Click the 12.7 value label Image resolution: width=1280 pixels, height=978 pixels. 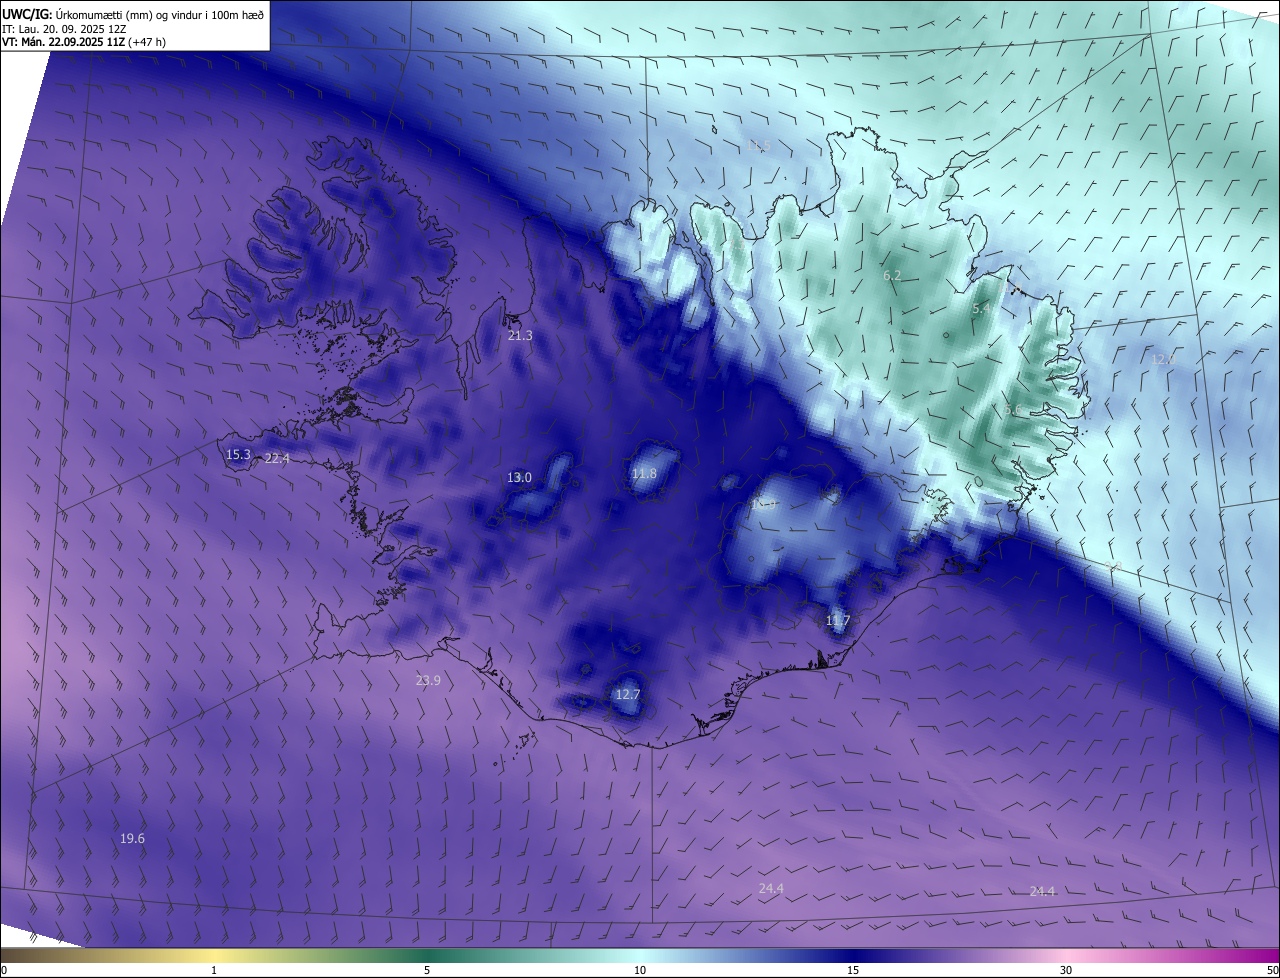pyautogui.click(x=627, y=695)
